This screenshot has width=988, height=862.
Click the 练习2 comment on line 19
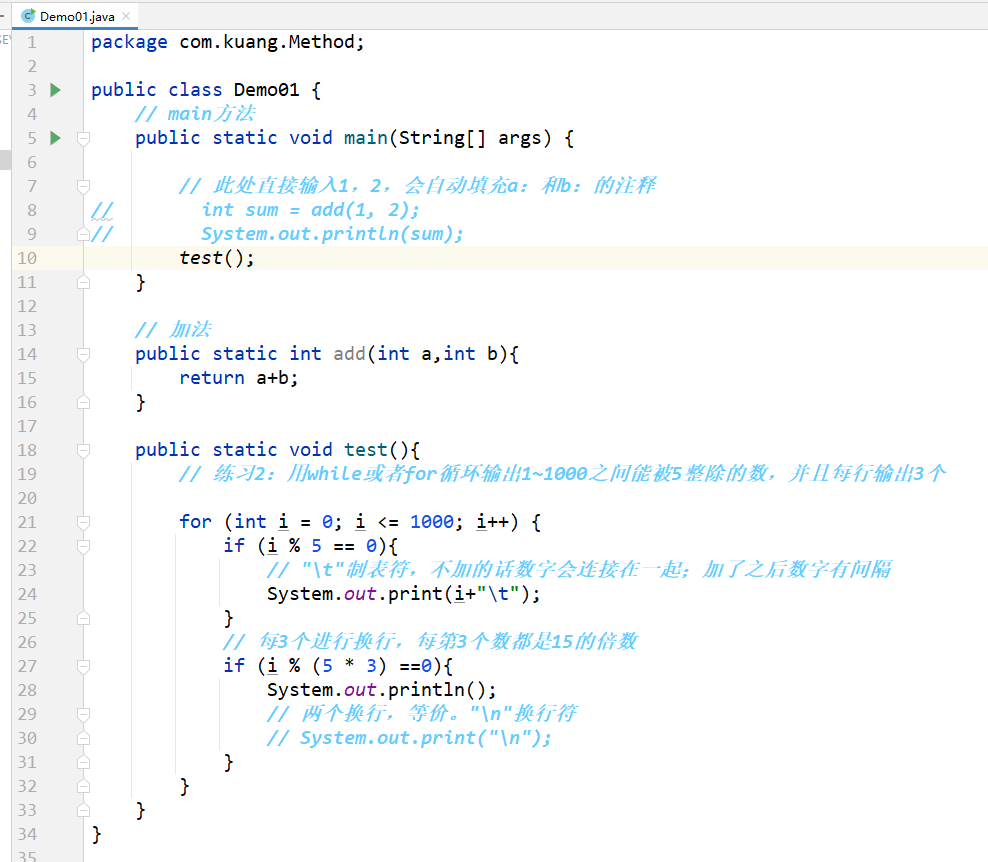tap(562, 474)
